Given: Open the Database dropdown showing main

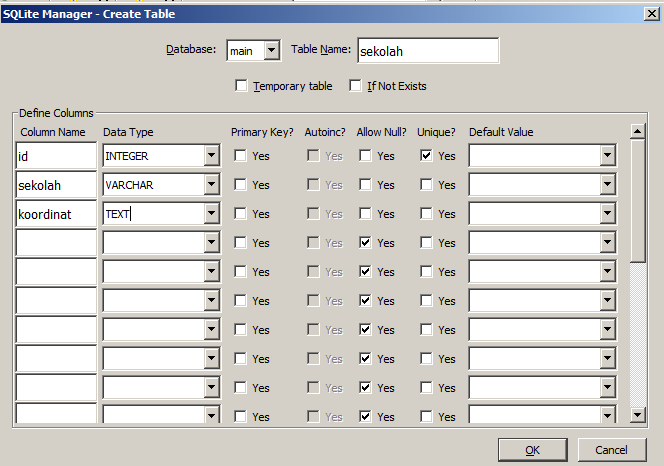Looking at the screenshot, I should 271,51.
